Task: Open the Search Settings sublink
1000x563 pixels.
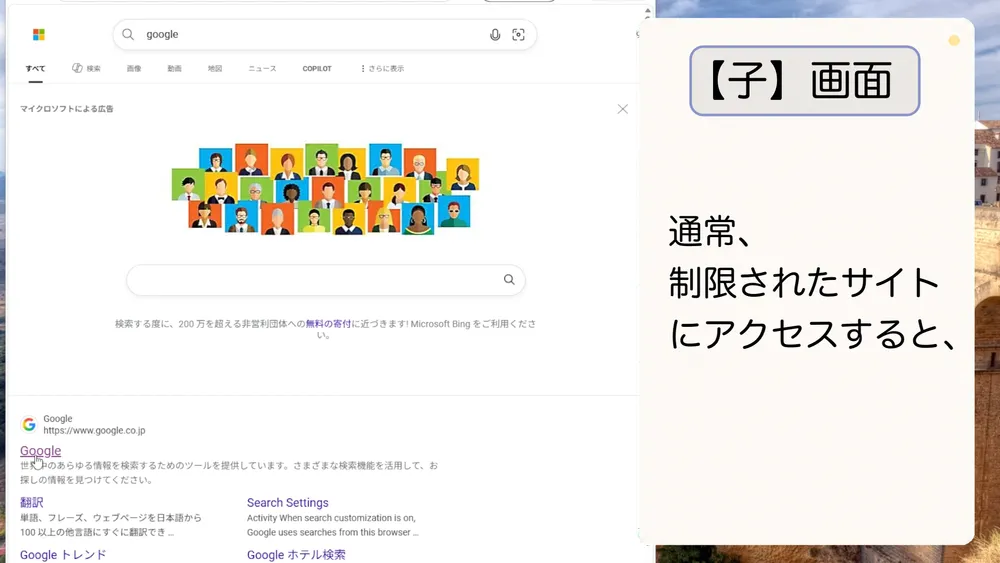Action: [x=288, y=502]
